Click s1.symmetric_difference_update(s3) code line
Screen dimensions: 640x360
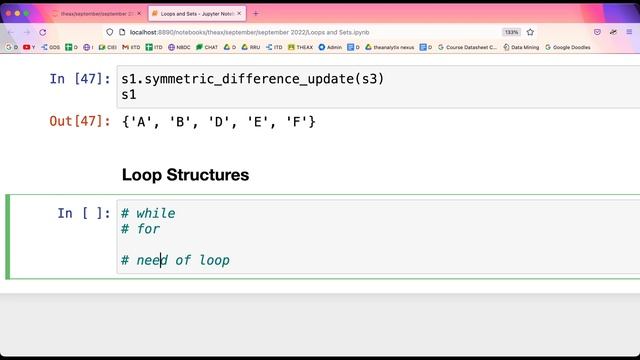tap(253, 79)
